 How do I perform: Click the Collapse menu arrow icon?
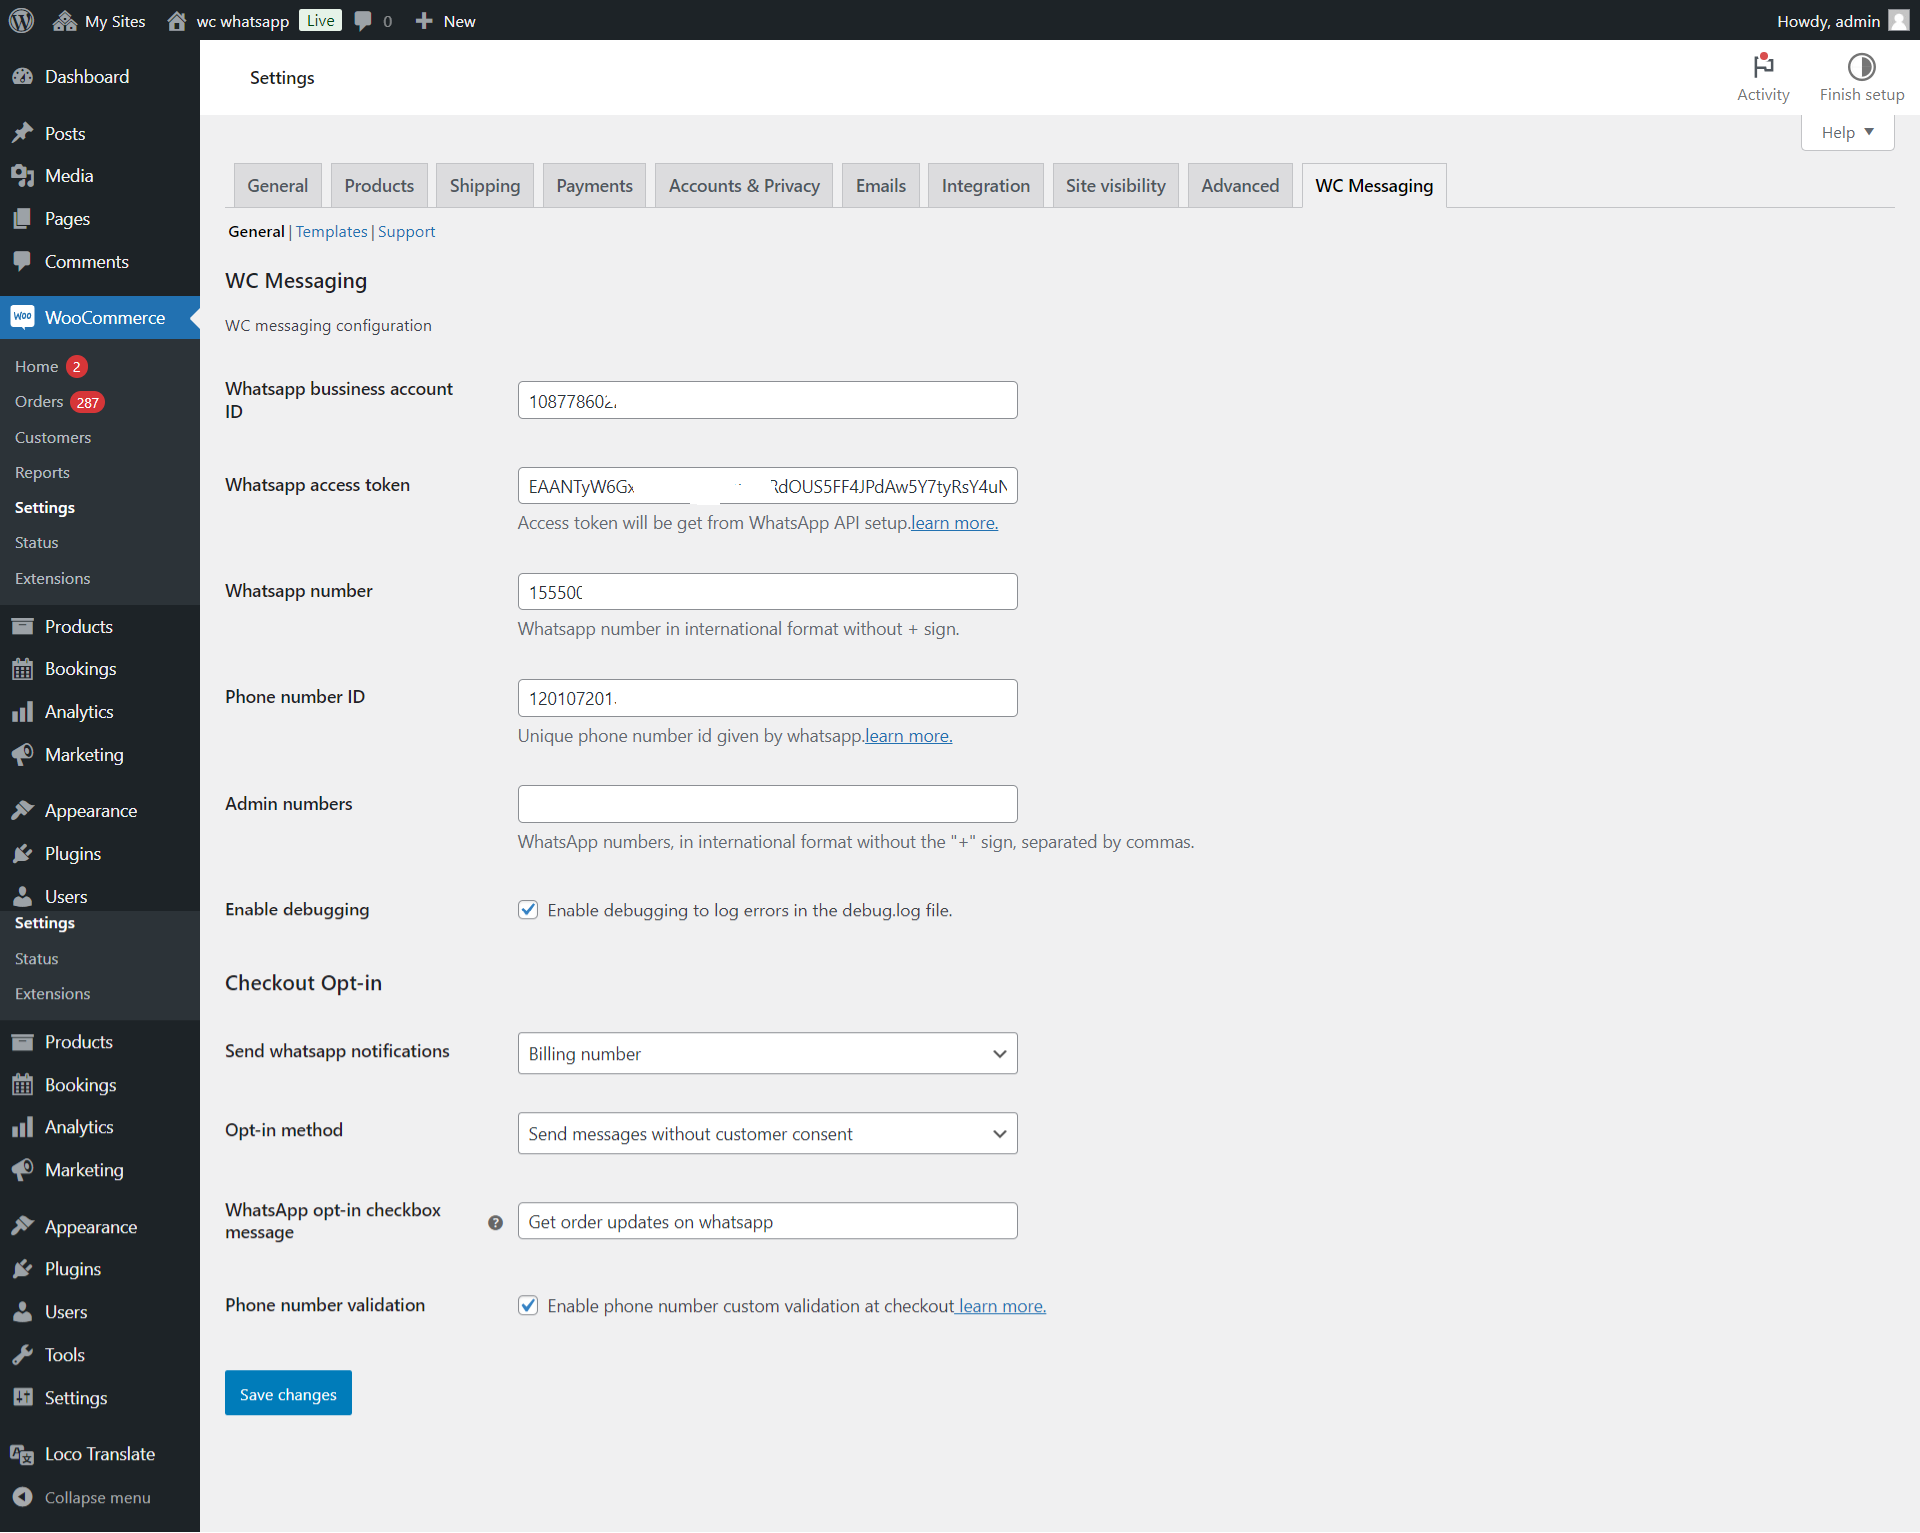click(22, 1497)
